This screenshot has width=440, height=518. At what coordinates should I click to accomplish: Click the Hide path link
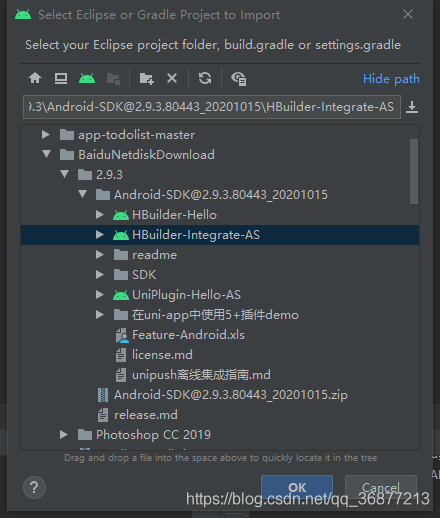click(391, 79)
